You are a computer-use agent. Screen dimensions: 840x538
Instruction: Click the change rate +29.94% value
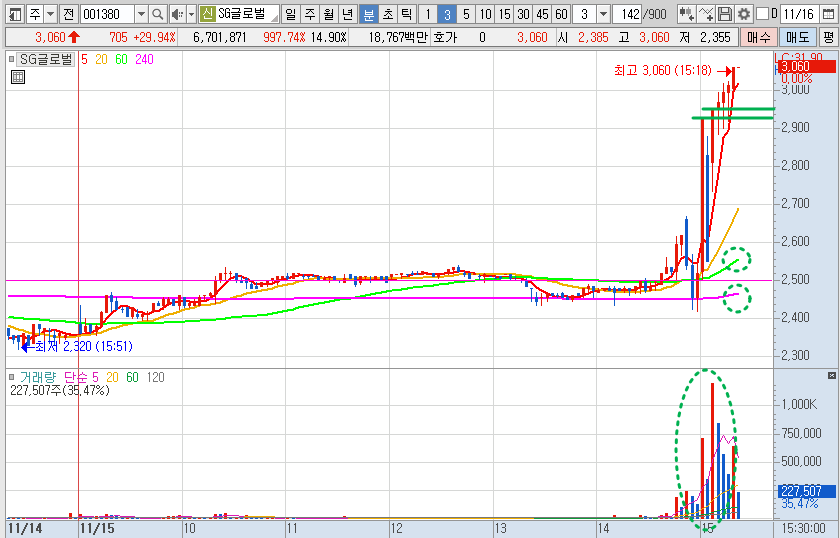pos(154,37)
